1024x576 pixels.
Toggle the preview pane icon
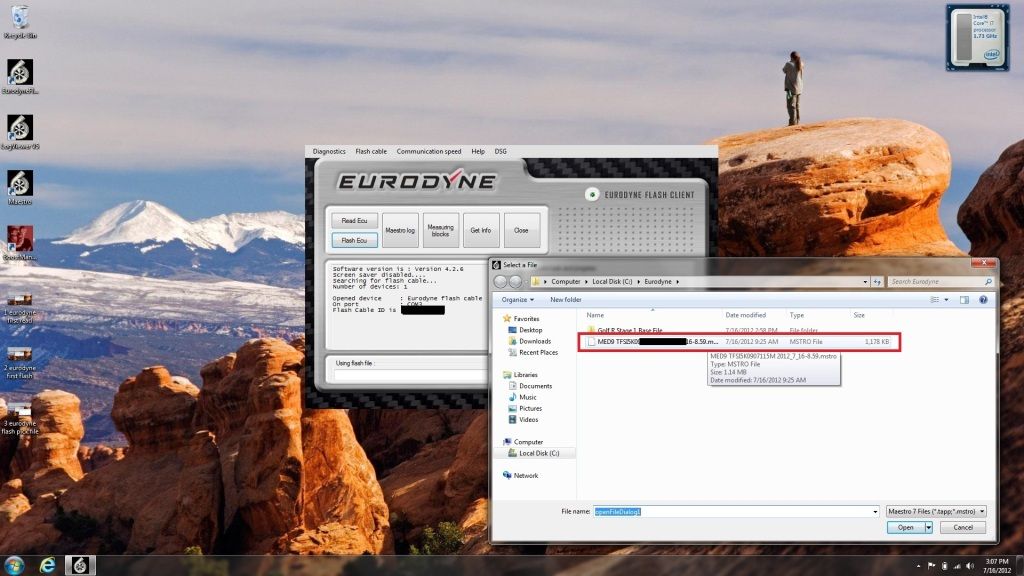pos(965,300)
